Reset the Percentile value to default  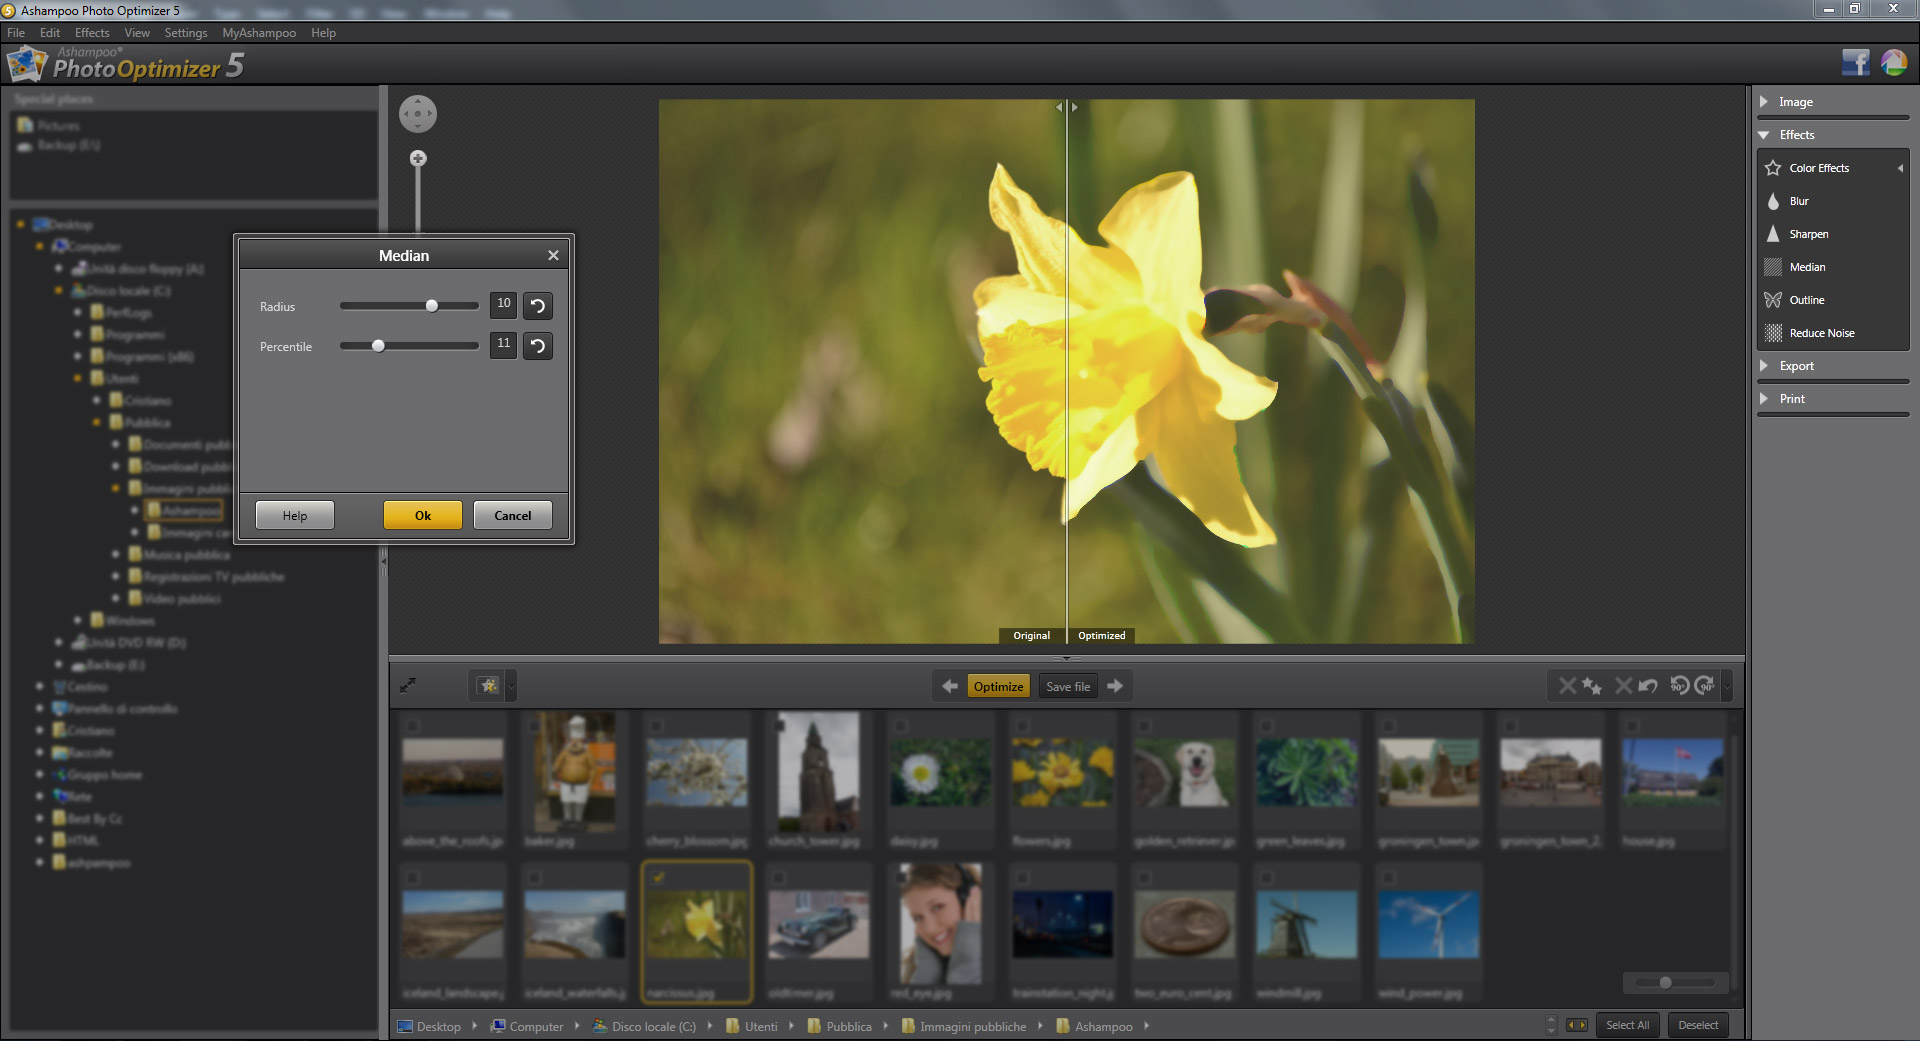click(x=538, y=346)
